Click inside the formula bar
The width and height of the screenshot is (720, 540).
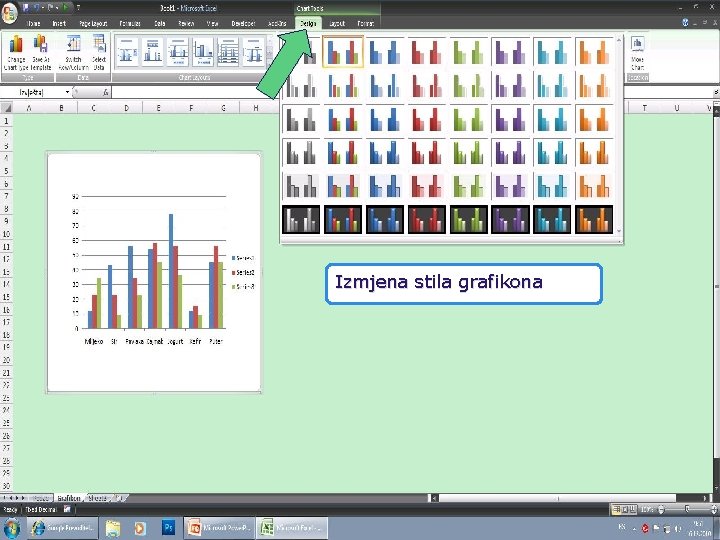[x=411, y=92]
